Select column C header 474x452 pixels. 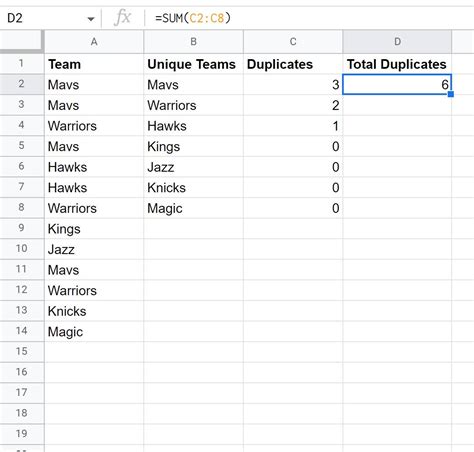point(293,42)
